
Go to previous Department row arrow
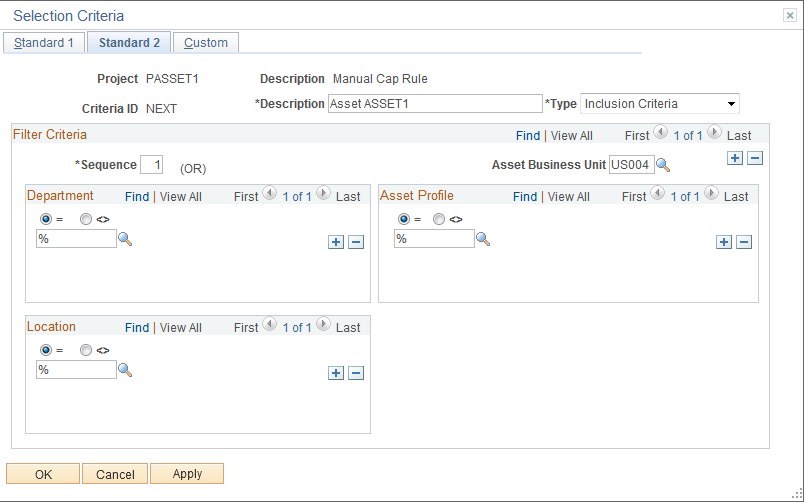(x=270, y=193)
